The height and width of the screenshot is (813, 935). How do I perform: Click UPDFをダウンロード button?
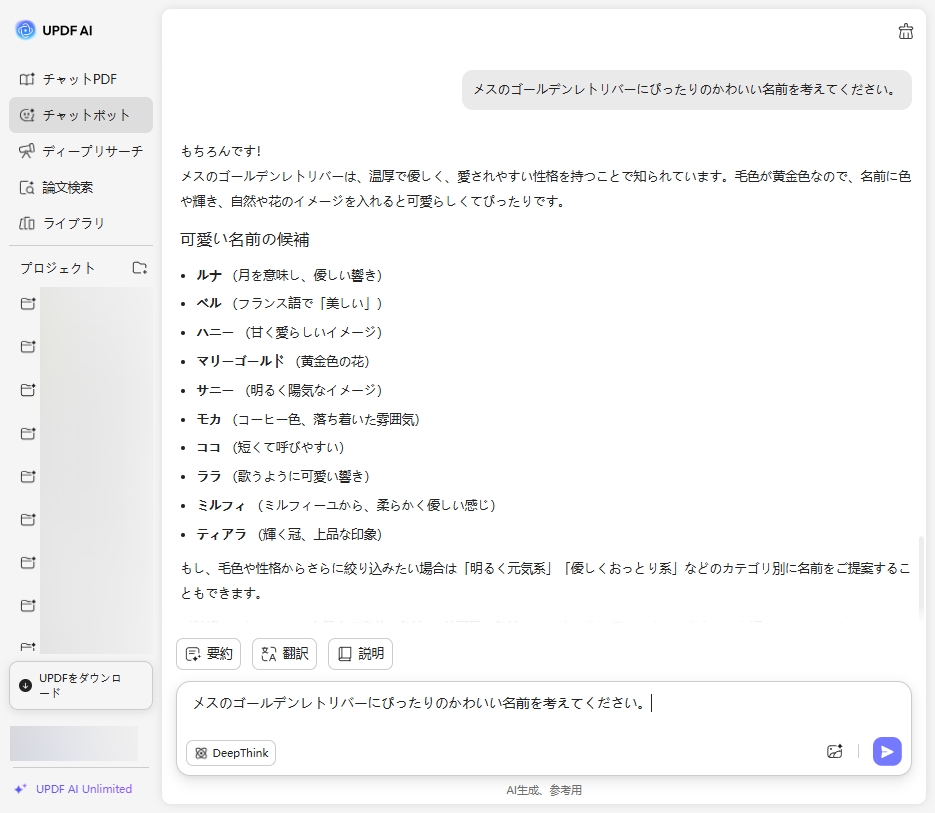point(81,685)
